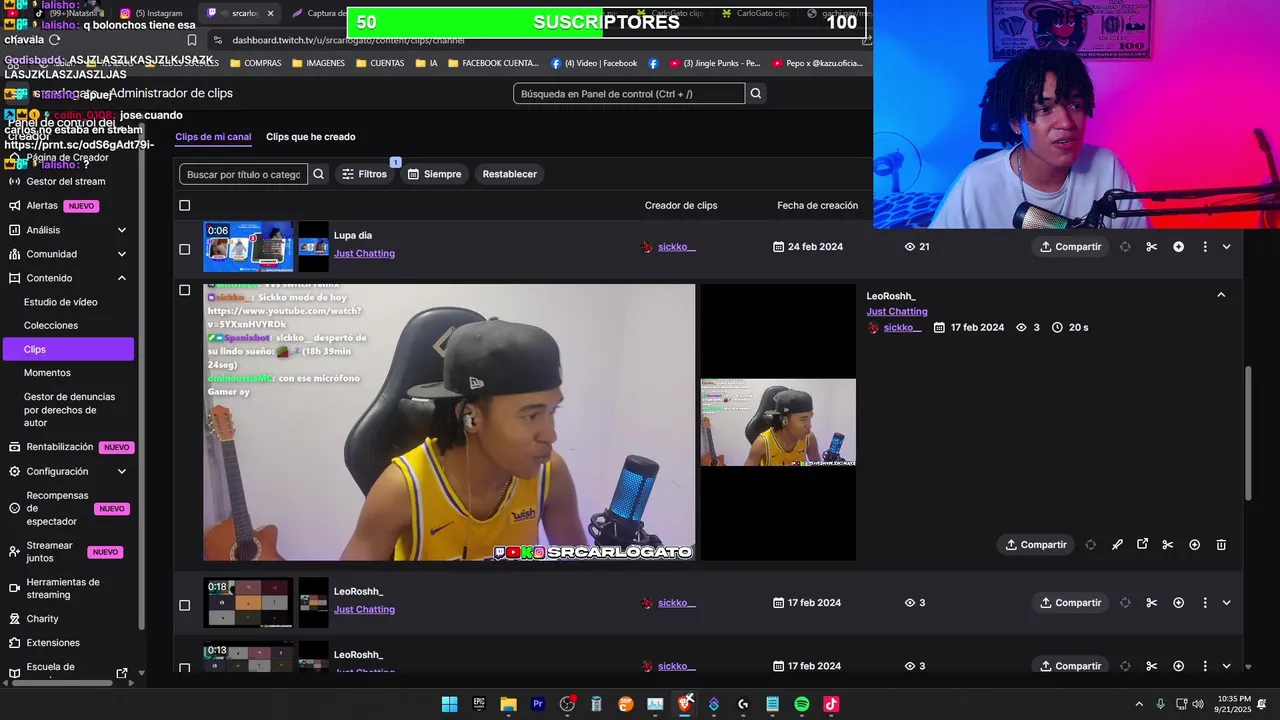Expand the Configuración sidebar section
The width and height of the screenshot is (1280, 720).
tap(122, 471)
